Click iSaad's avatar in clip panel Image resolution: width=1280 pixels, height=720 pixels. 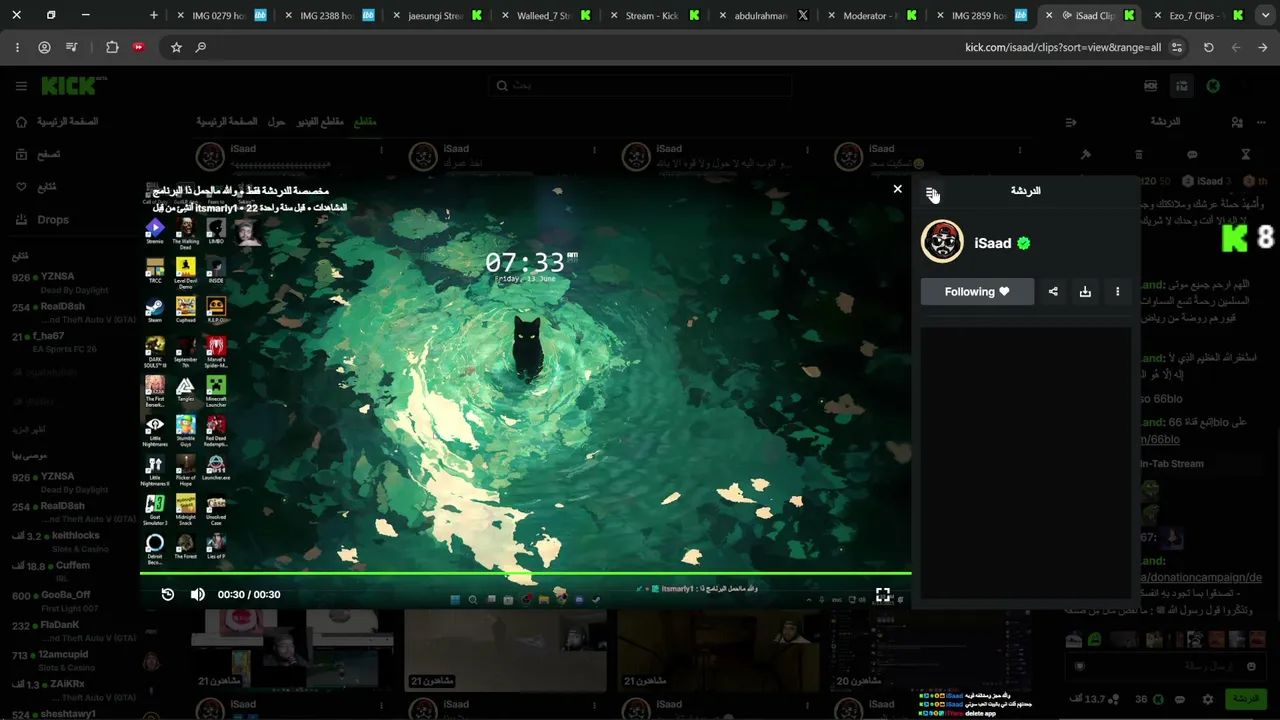coord(942,242)
